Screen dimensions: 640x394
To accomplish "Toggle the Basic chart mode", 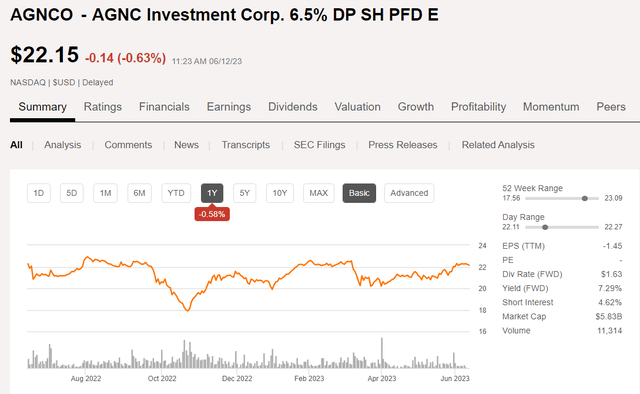I will click(359, 193).
